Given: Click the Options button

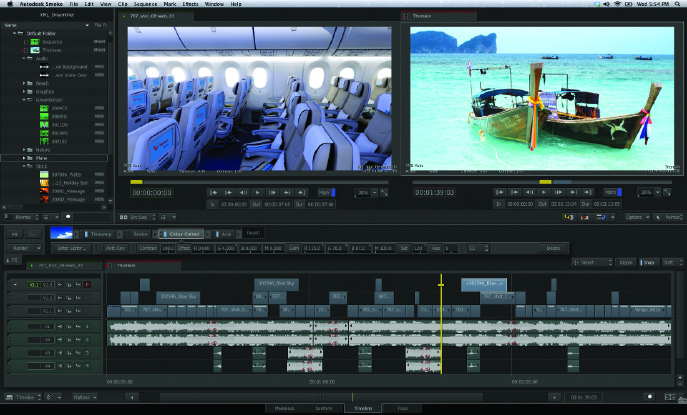Looking at the screenshot, I should (634, 216).
